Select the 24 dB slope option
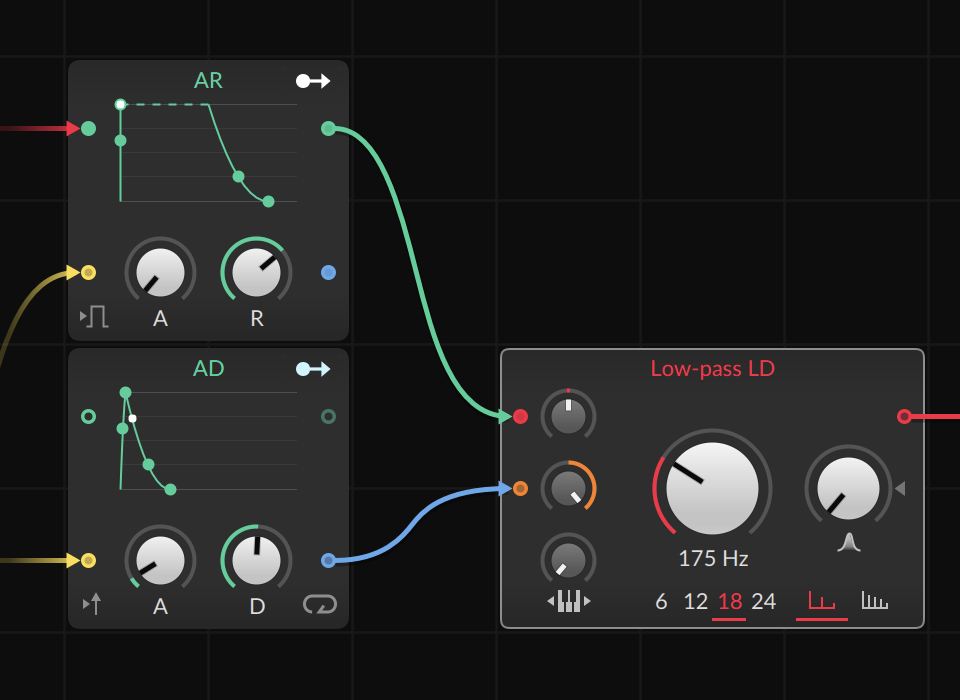 point(764,602)
